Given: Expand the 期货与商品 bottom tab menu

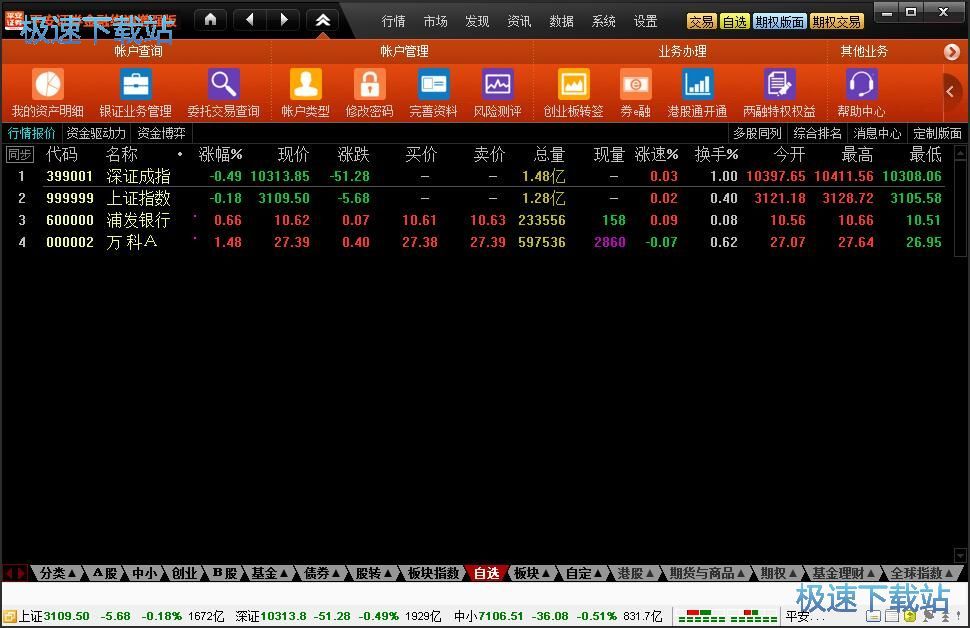Looking at the screenshot, I should (x=707, y=574).
